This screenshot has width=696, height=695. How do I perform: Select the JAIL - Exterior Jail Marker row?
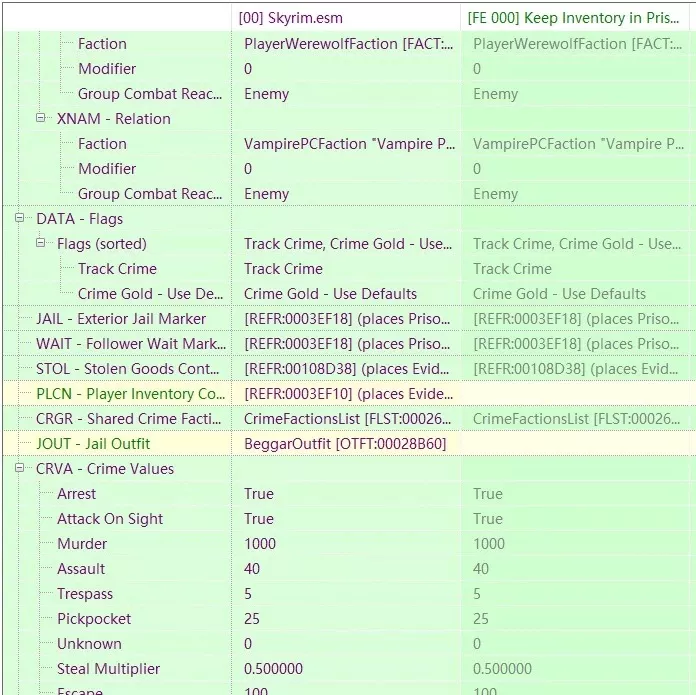coord(348,319)
